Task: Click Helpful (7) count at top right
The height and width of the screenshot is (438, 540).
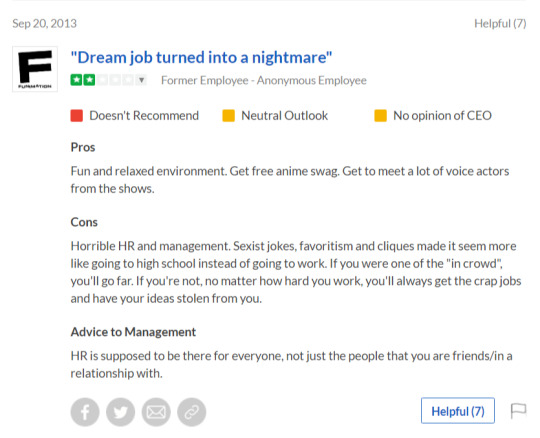Action: coord(500,23)
